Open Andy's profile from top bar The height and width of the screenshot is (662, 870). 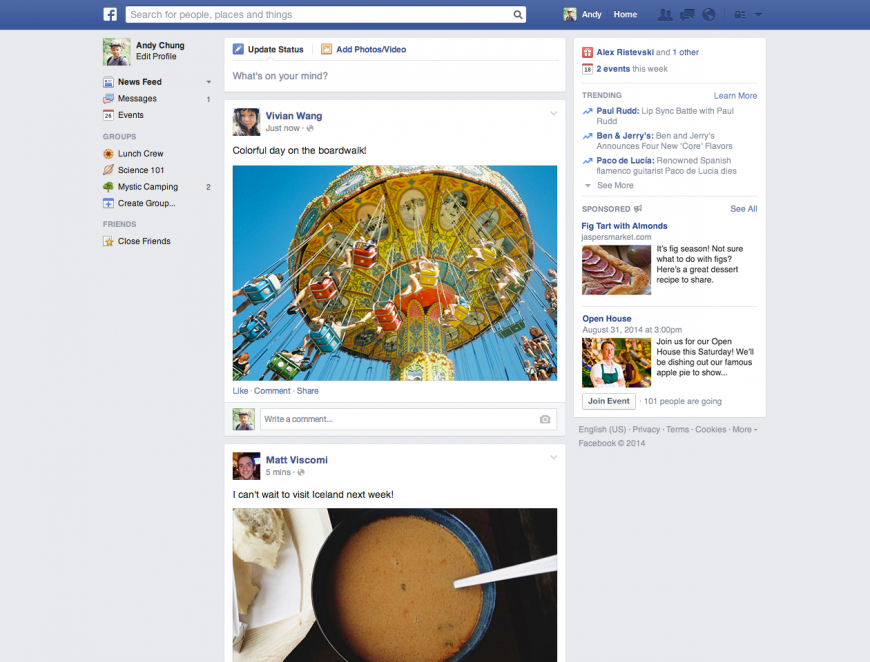pos(591,14)
